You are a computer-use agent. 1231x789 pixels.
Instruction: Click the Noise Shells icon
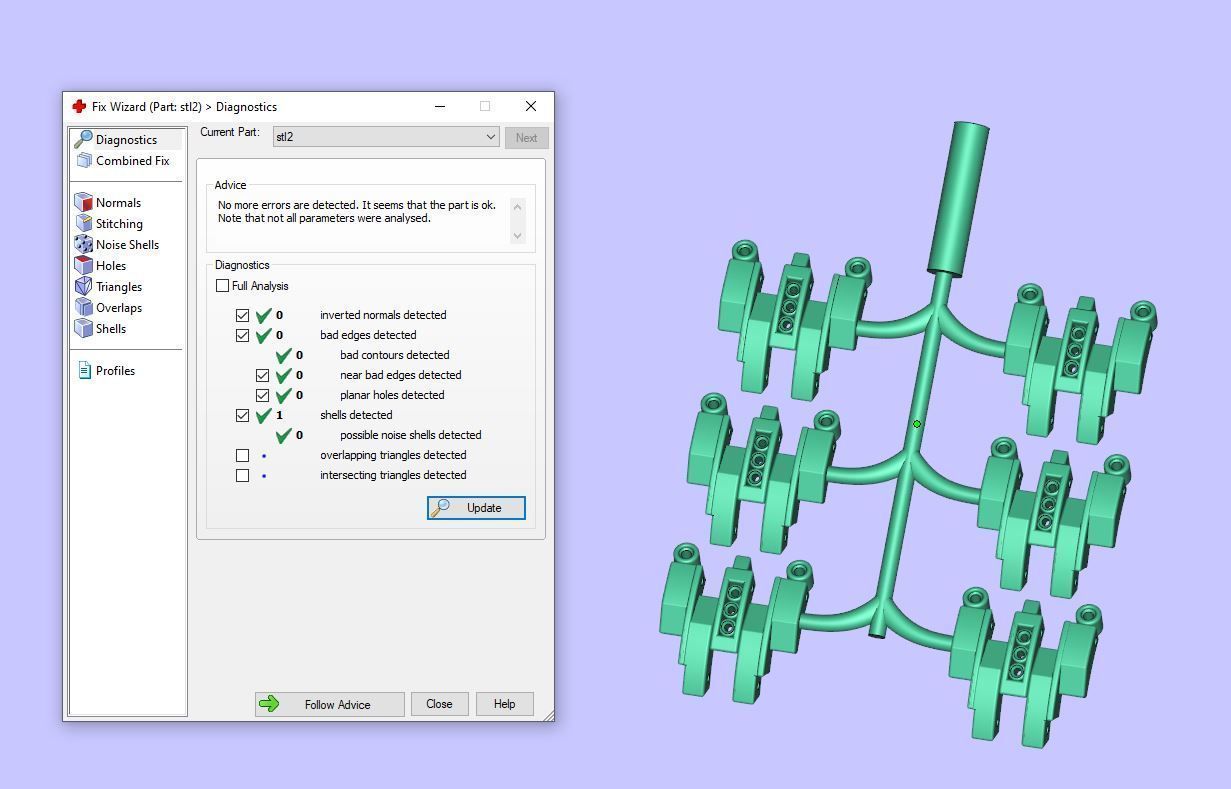click(84, 244)
